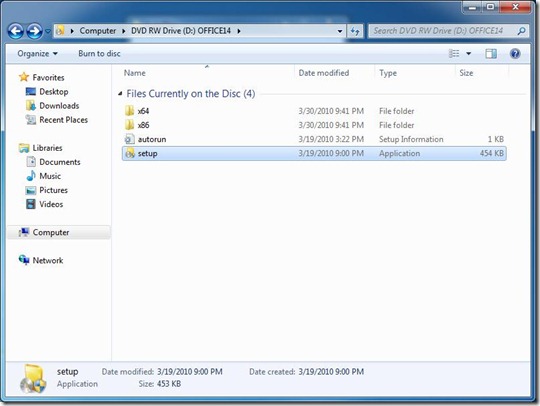The image size is (540, 406).
Task: Select DVD RW Drive (D:) OFFICE14 breadcrumb
Action: pyautogui.click(x=181, y=31)
